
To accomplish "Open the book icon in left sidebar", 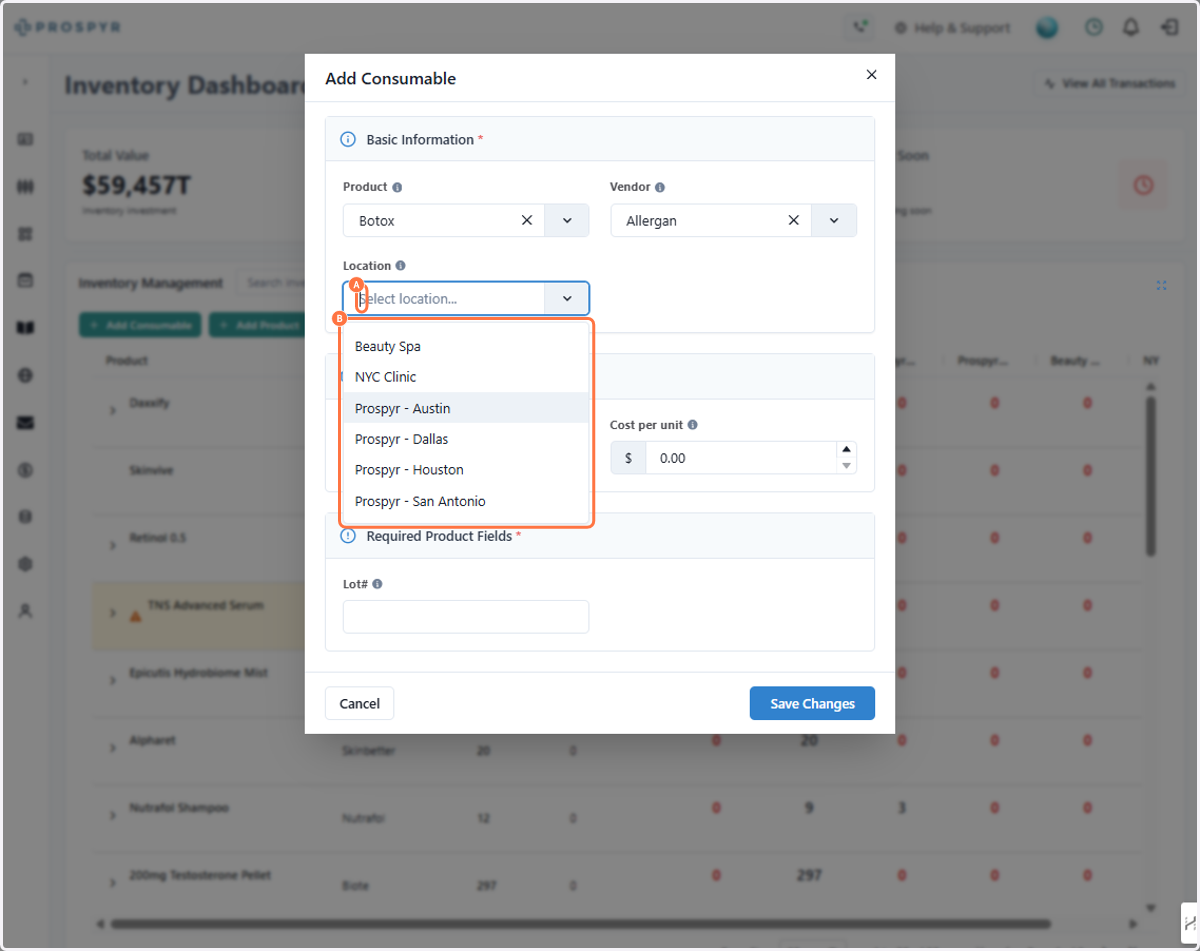I will click(26, 327).
